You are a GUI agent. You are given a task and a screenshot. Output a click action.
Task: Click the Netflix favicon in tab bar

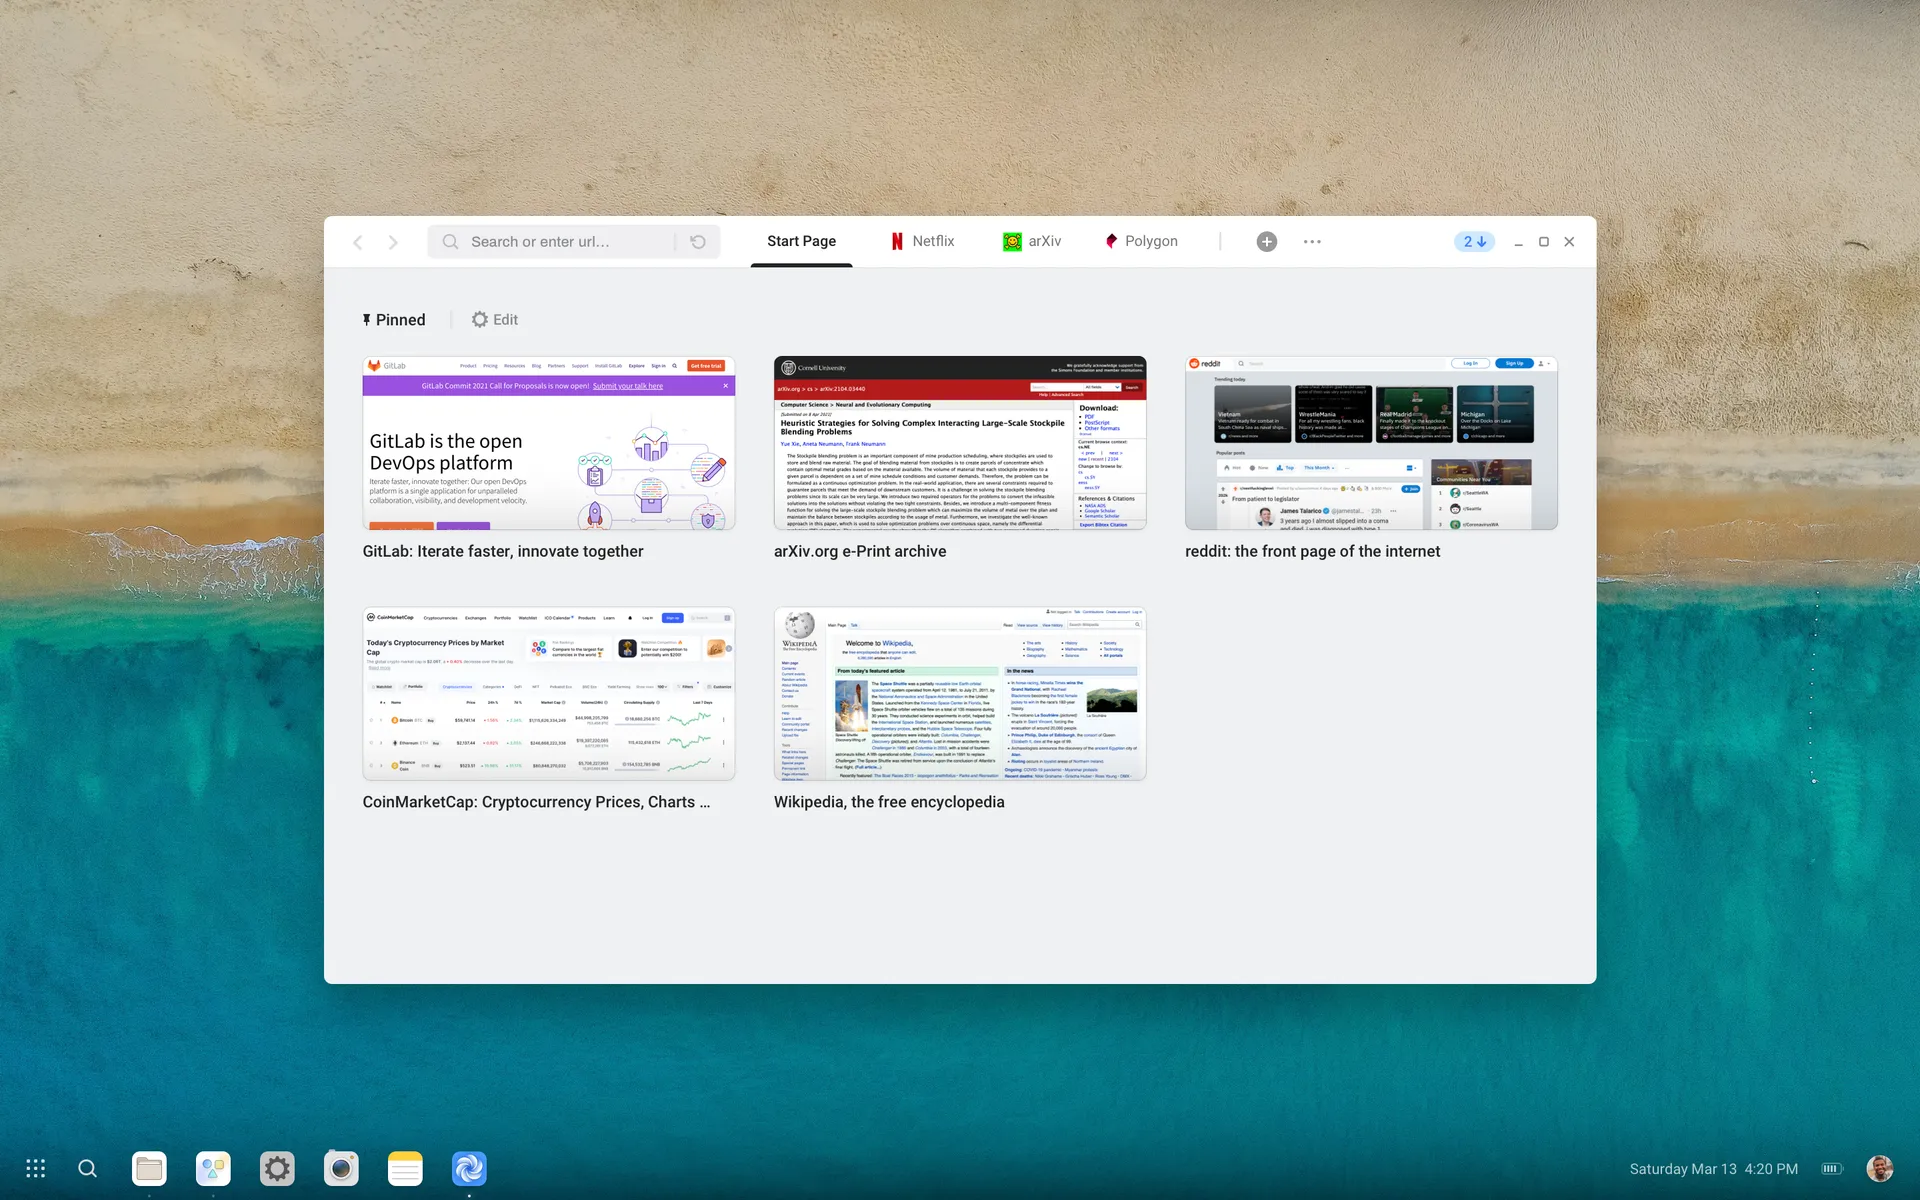(897, 242)
